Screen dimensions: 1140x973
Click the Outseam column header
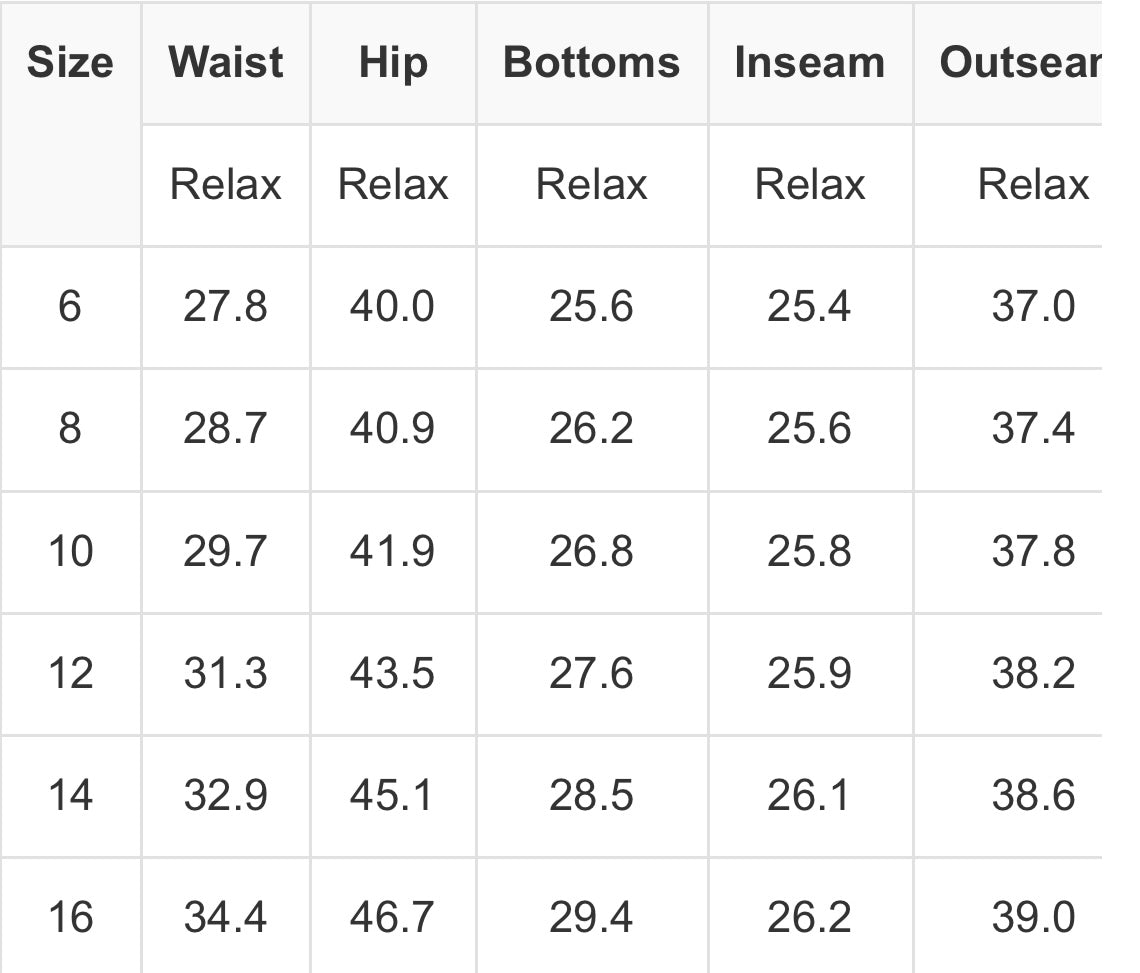[1021, 63]
